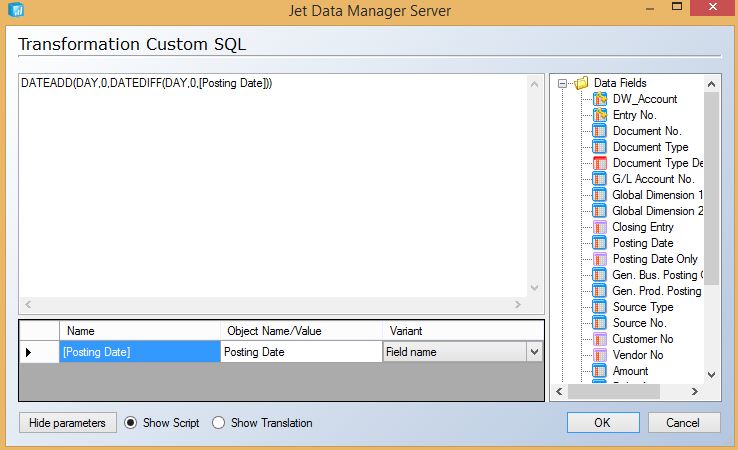Click the Cancel button
738x450 pixels.
[684, 423]
